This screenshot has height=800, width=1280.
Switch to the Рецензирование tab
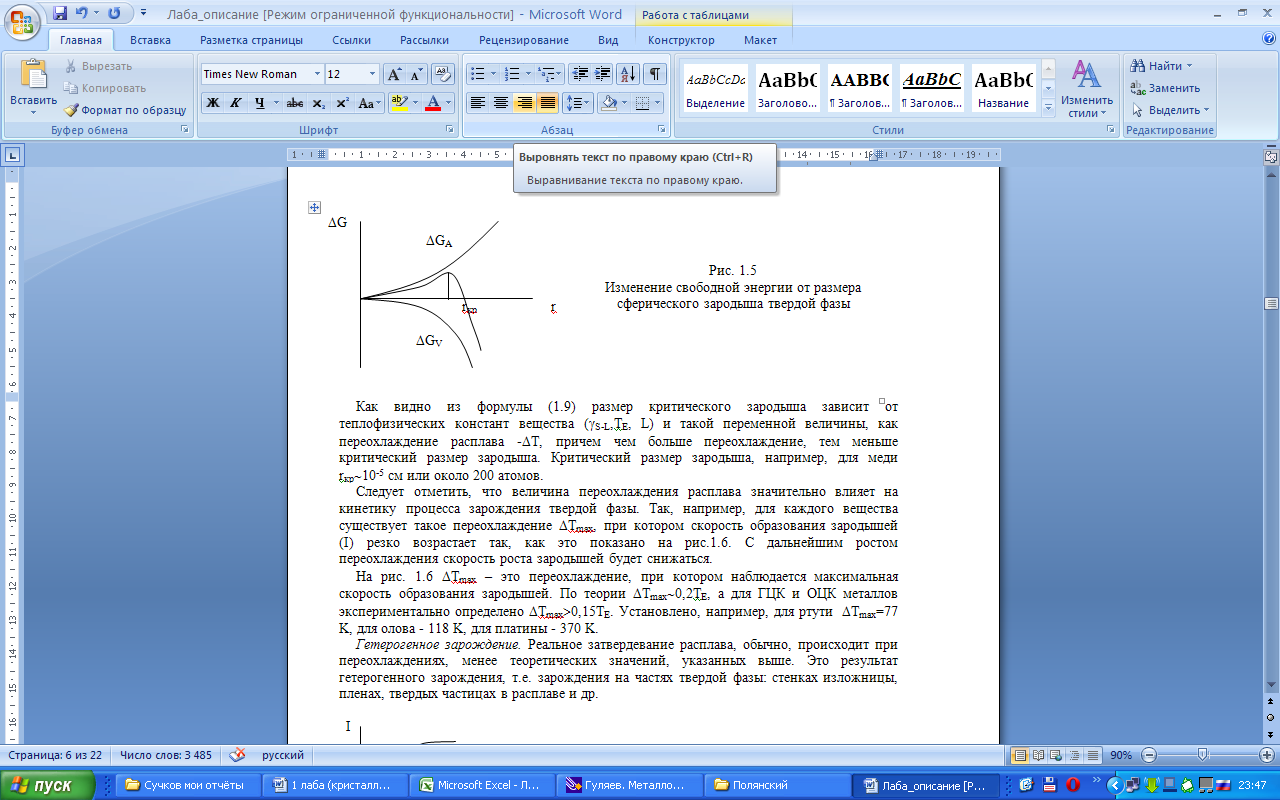coord(524,40)
